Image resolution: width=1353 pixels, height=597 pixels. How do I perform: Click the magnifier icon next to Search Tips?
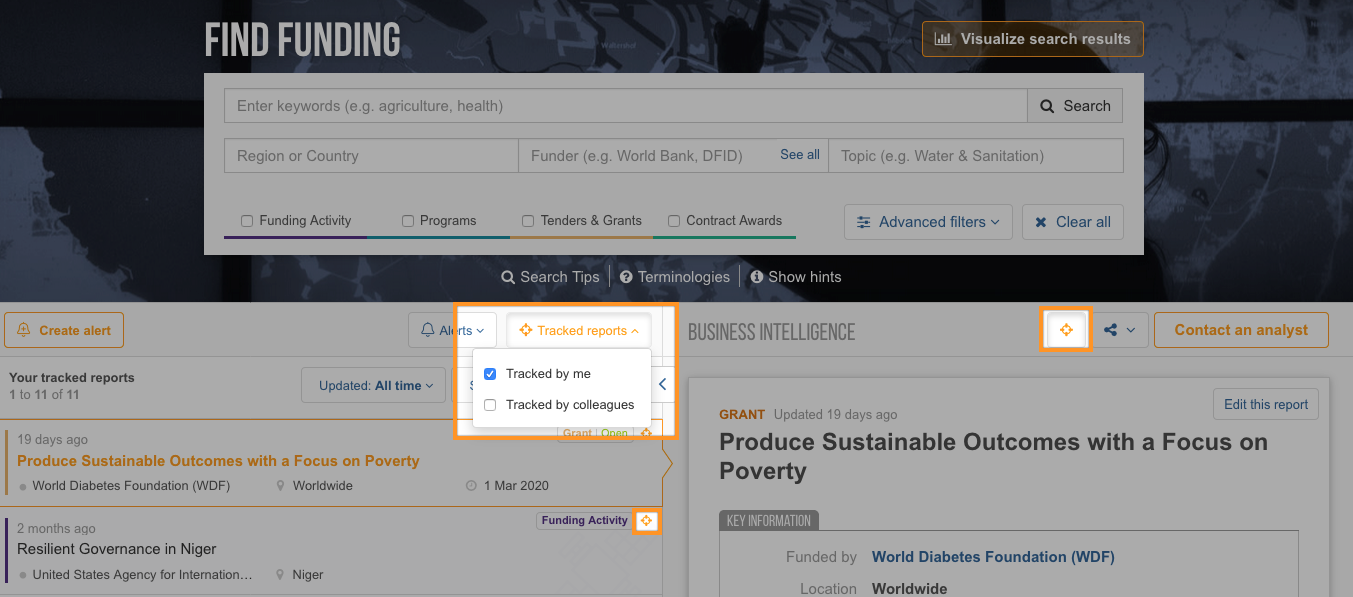point(508,277)
